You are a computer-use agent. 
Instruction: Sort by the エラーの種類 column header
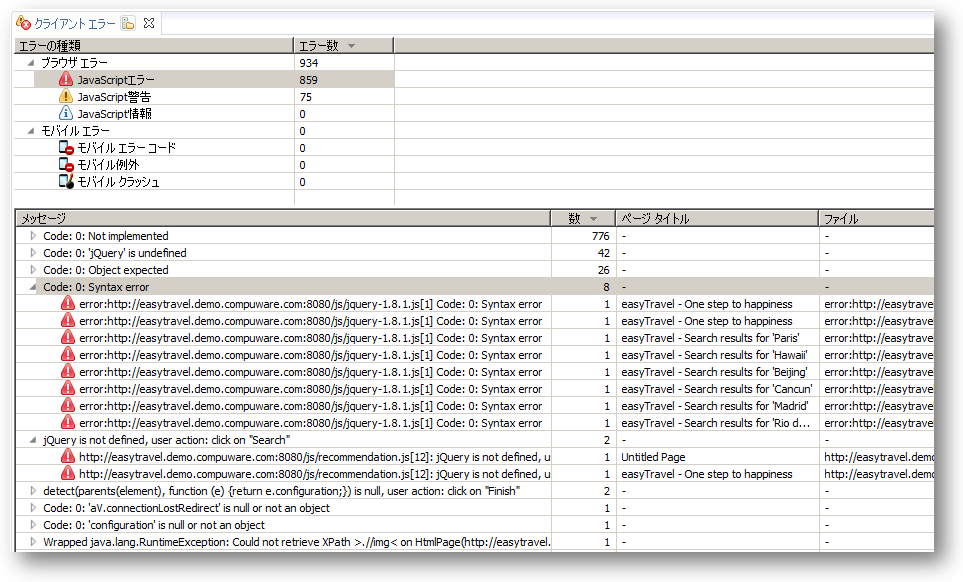coord(154,45)
